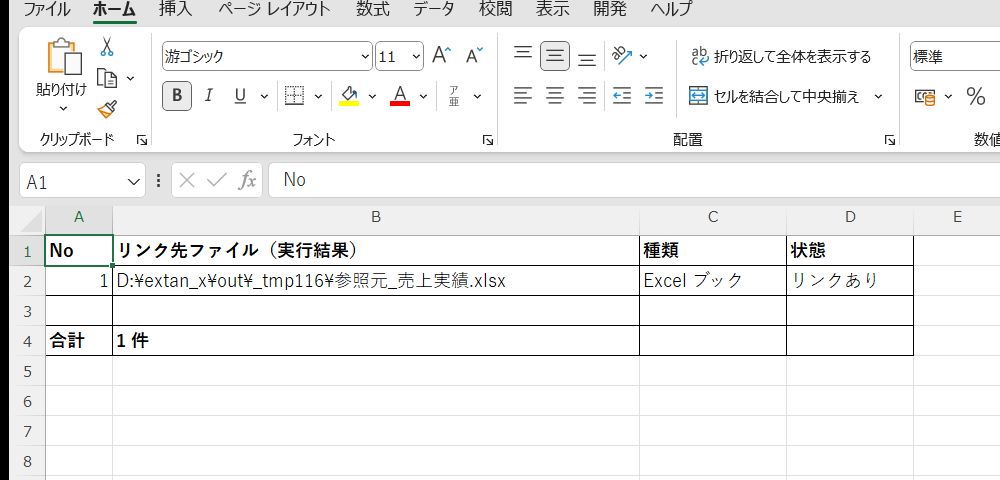The image size is (1000, 480).
Task: Open the font size dropdown
Action: (x=417, y=57)
